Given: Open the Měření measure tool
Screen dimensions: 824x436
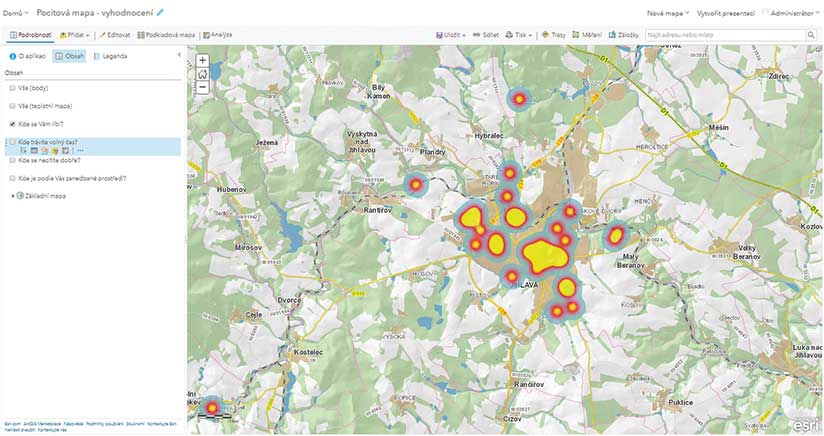Looking at the screenshot, I should 587,35.
